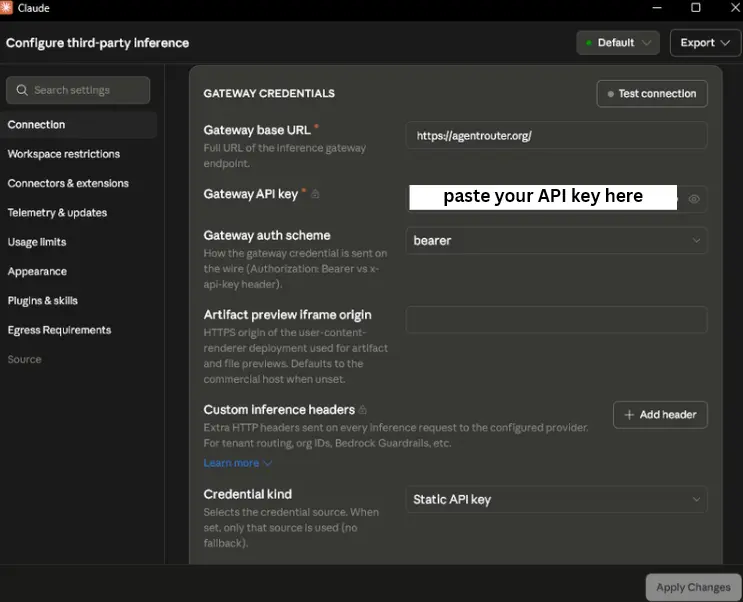
Task: Open Appearance settings section
Action: click(37, 272)
